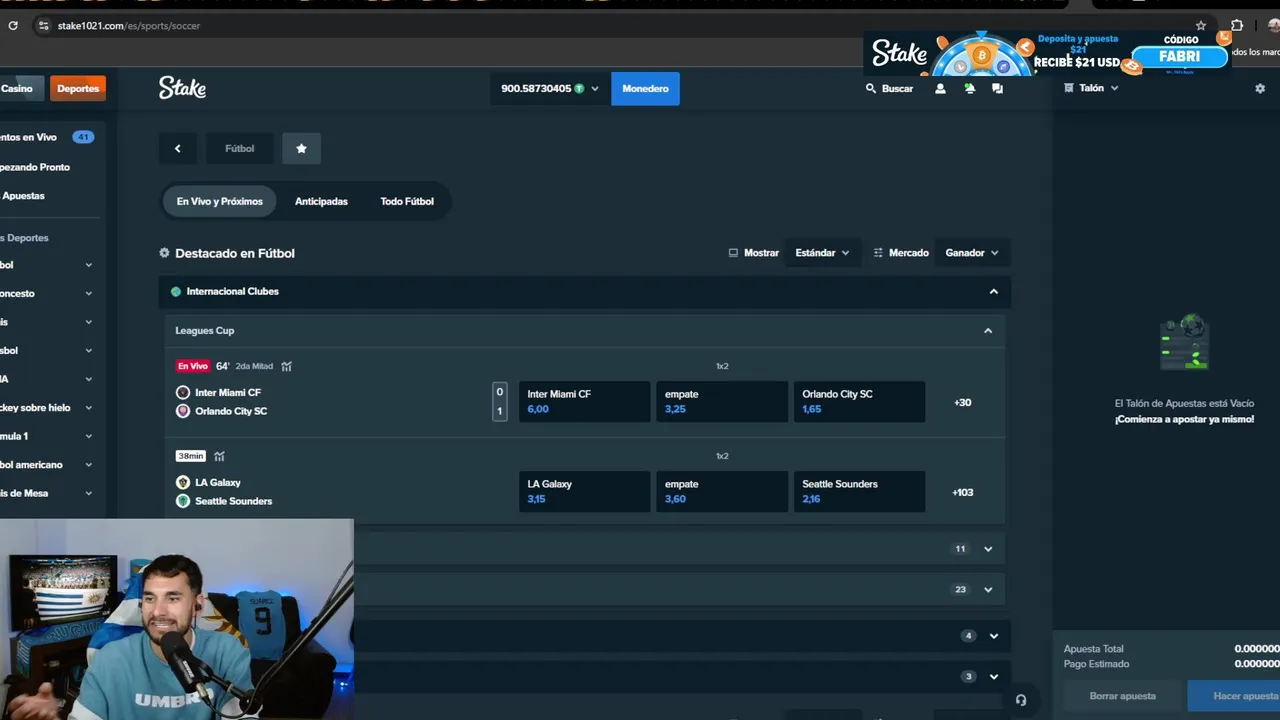Click the Hacer apuesta button

pyautogui.click(x=1234, y=696)
